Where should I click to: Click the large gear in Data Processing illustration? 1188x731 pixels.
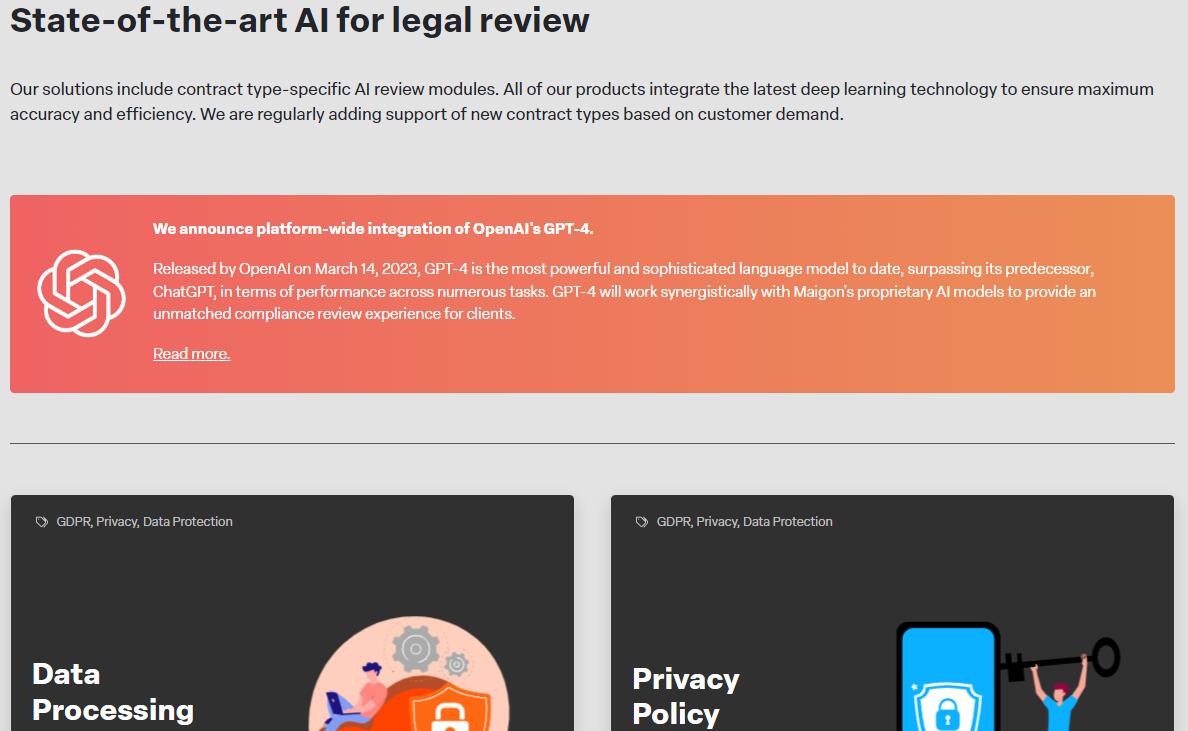click(415, 648)
